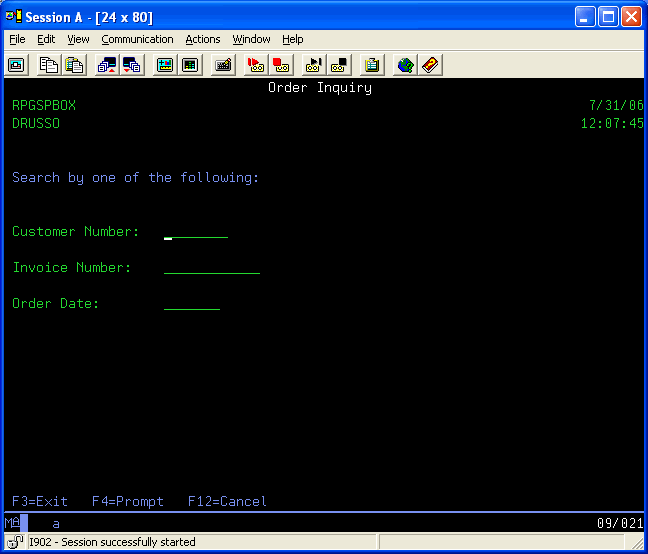
Task: Click the Send file to host icon
Action: (107, 65)
